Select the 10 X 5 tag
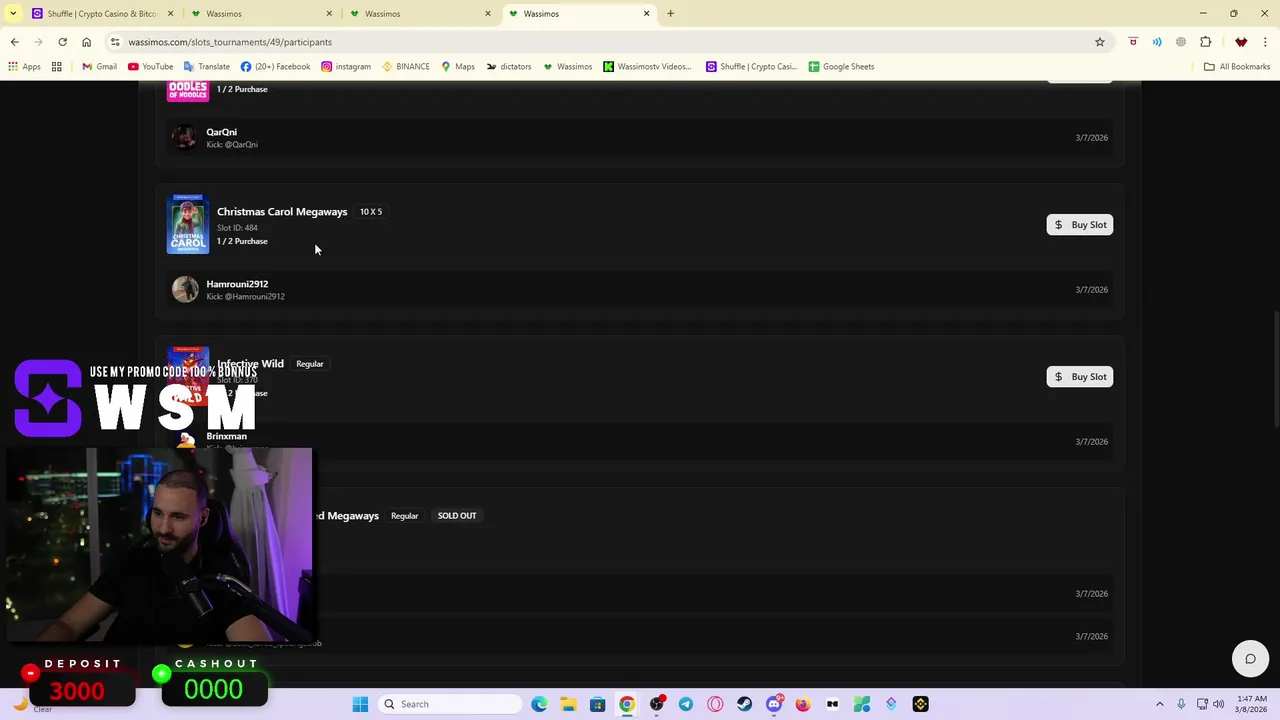Viewport: 1280px width, 720px height. point(371,212)
